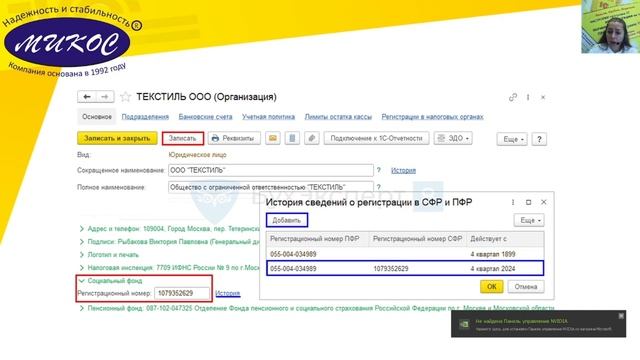Open the Учетная политика tab
640x360 pixels.
tap(268, 117)
